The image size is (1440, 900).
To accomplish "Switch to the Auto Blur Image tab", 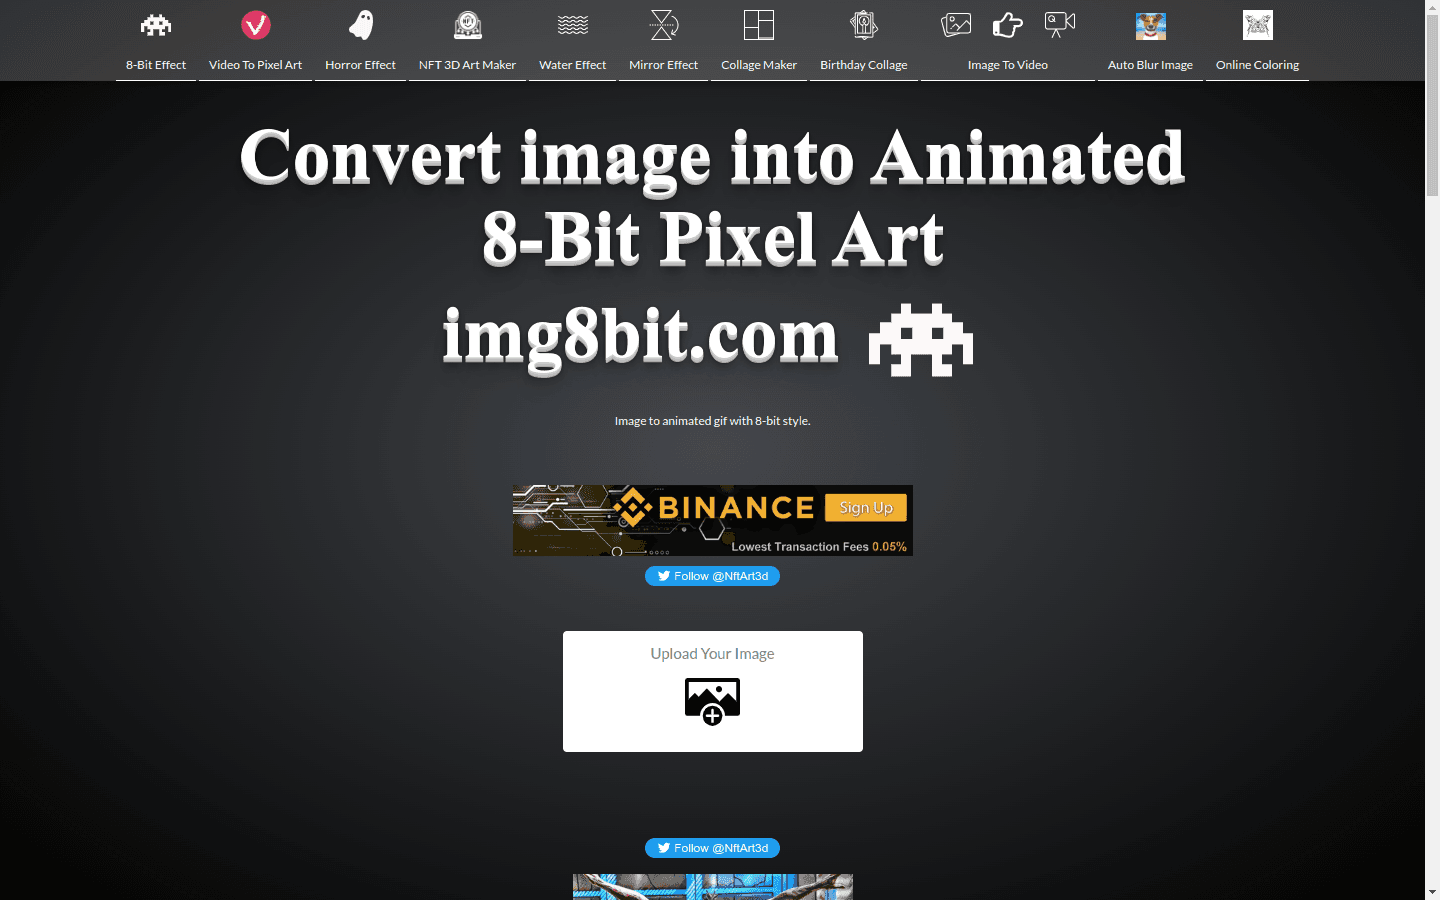I will click(x=1150, y=64).
